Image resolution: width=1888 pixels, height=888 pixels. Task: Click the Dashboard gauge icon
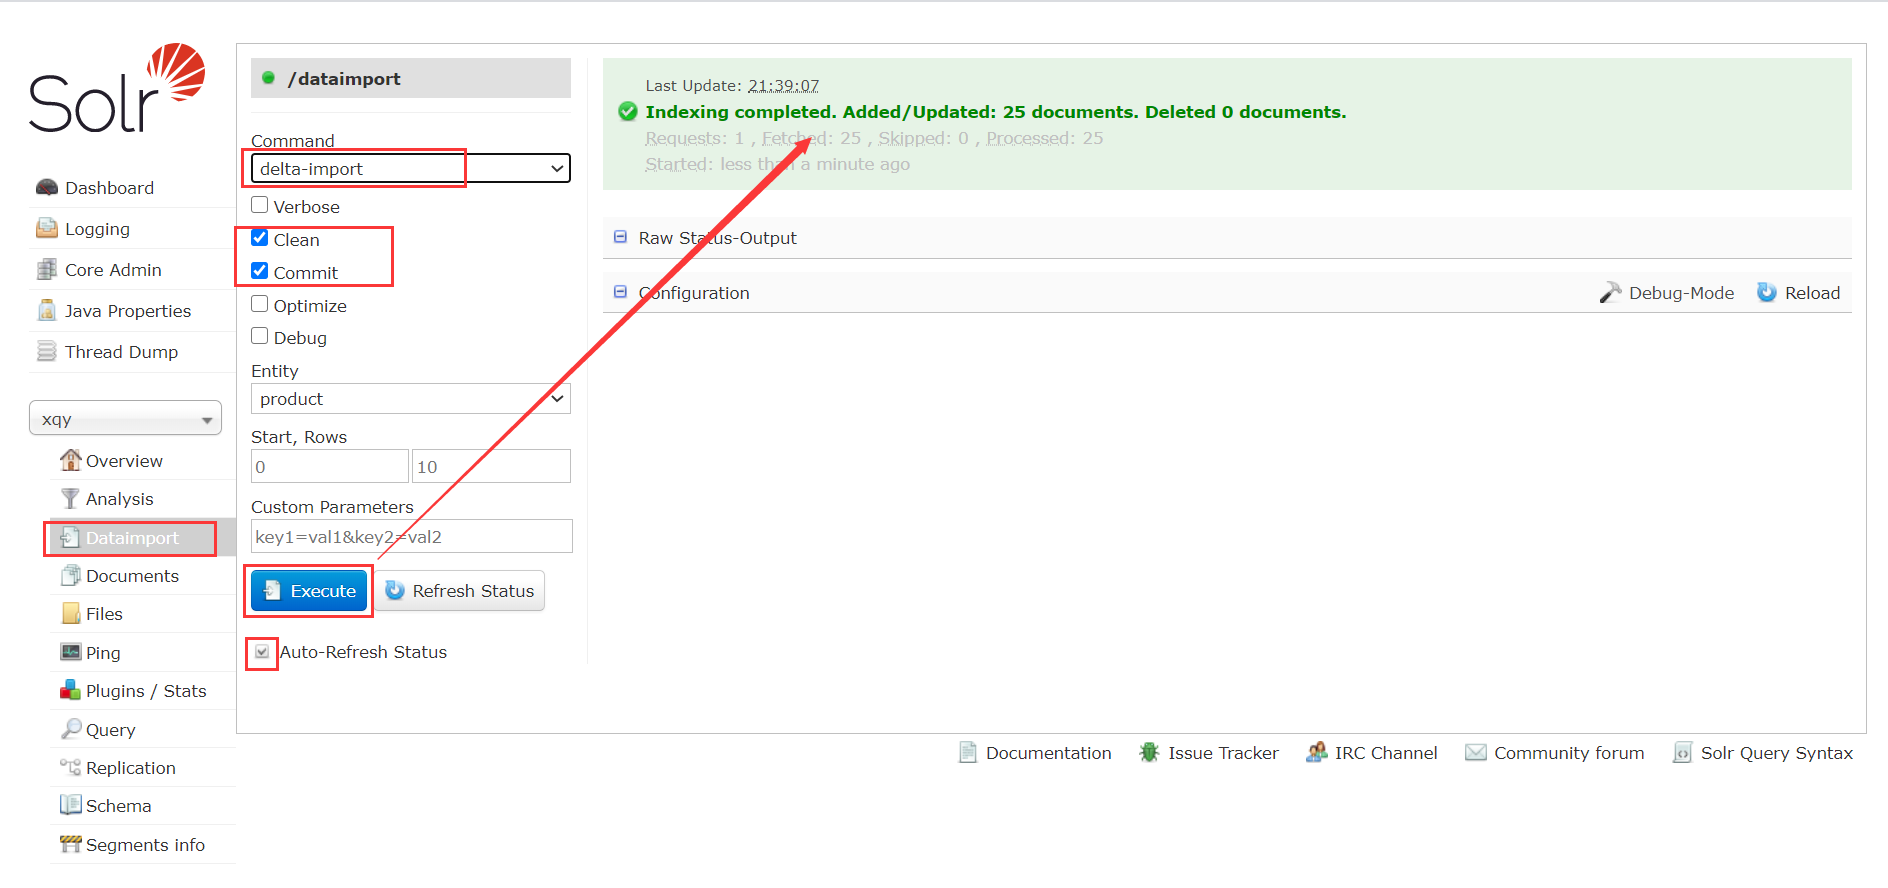(46, 188)
